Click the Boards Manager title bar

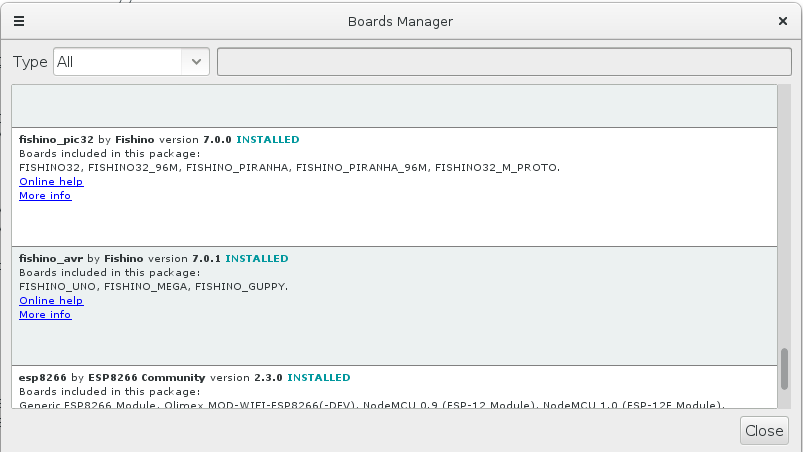click(x=400, y=20)
